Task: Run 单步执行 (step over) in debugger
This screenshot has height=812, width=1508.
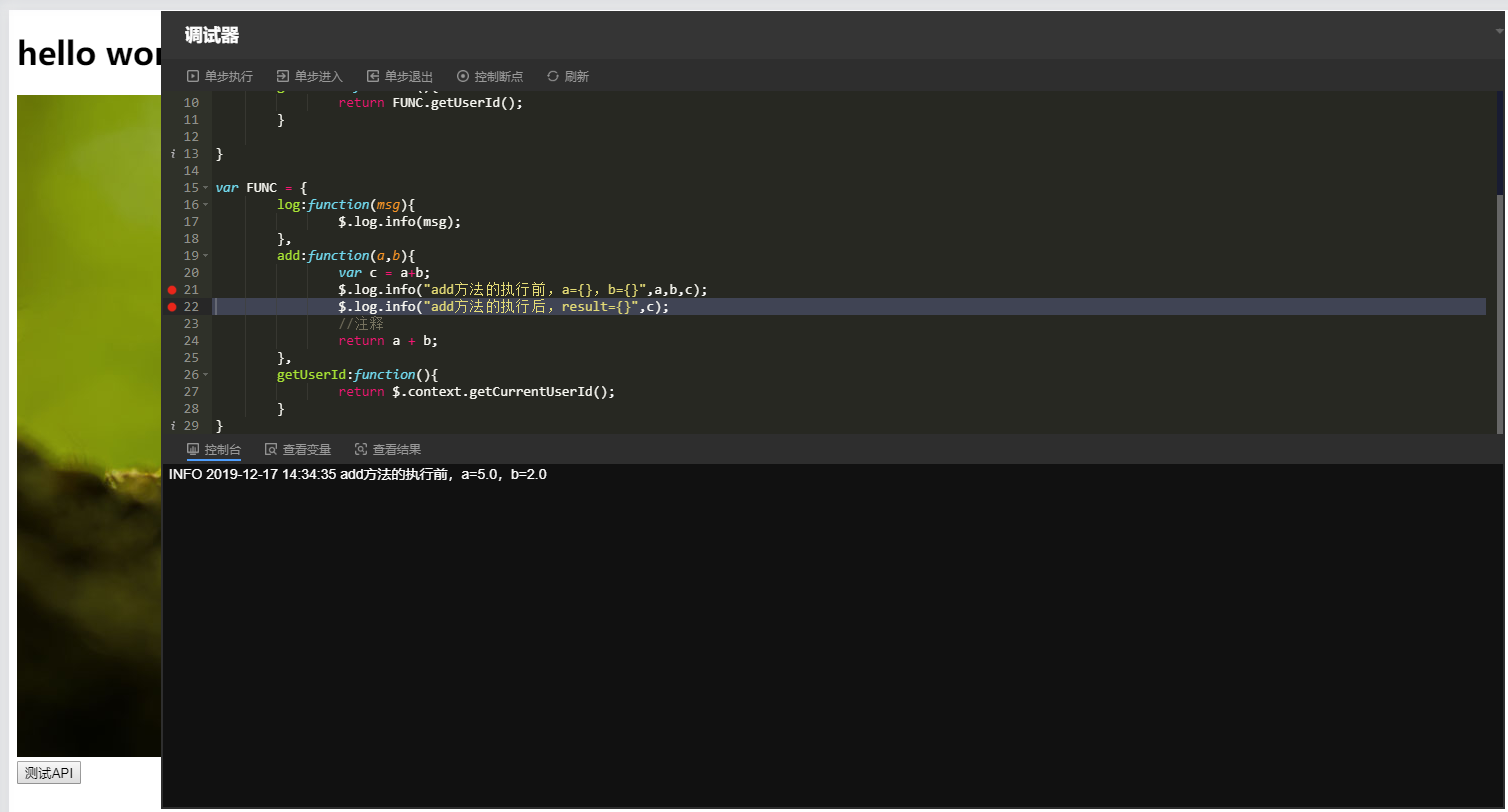Action: (220, 76)
